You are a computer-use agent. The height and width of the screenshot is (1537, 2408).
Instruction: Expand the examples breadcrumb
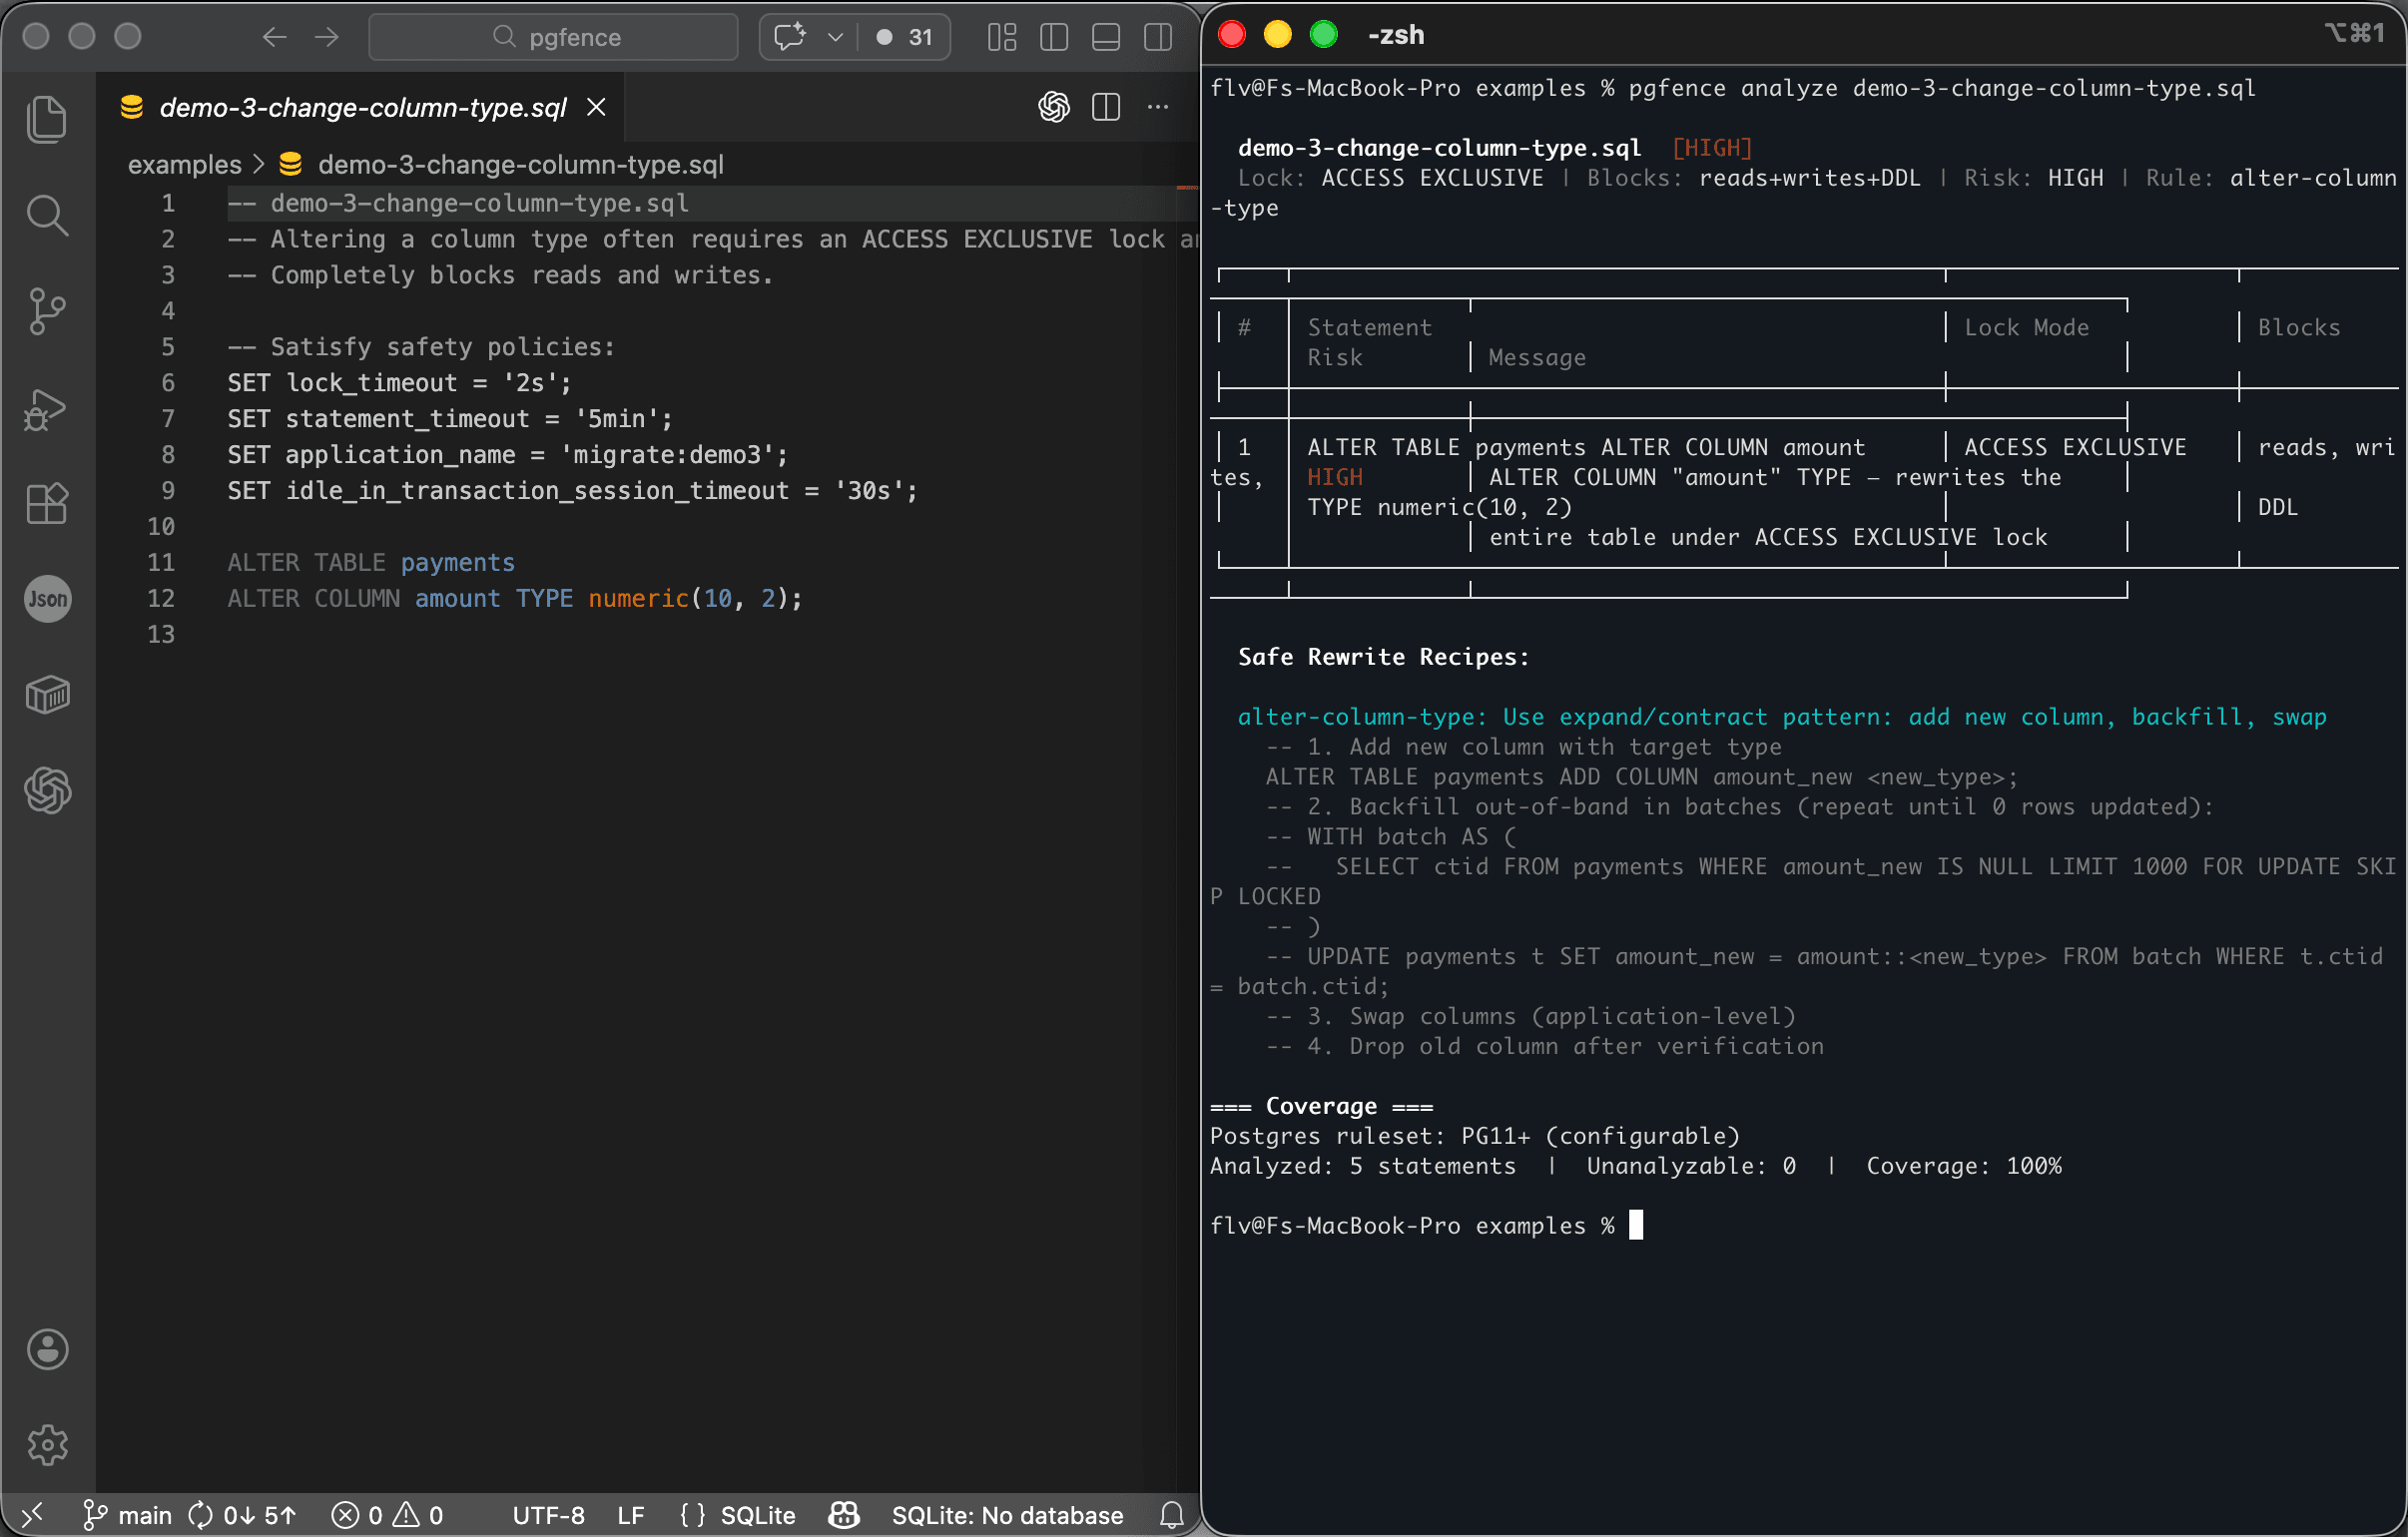[x=185, y=164]
